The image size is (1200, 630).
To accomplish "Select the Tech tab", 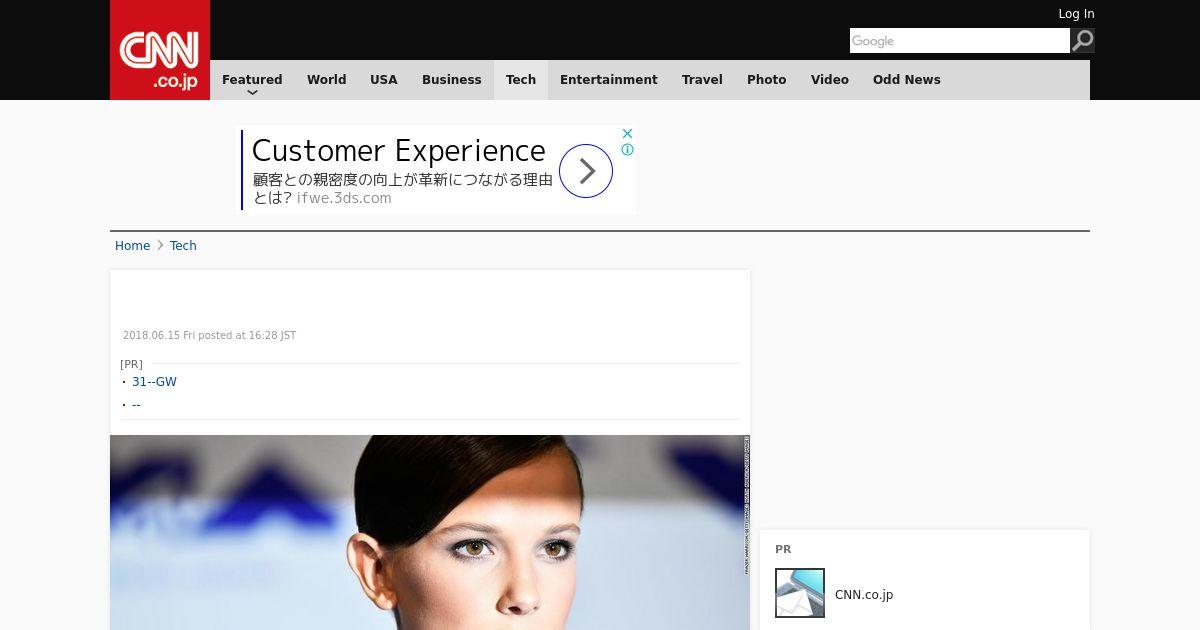I will (521, 80).
